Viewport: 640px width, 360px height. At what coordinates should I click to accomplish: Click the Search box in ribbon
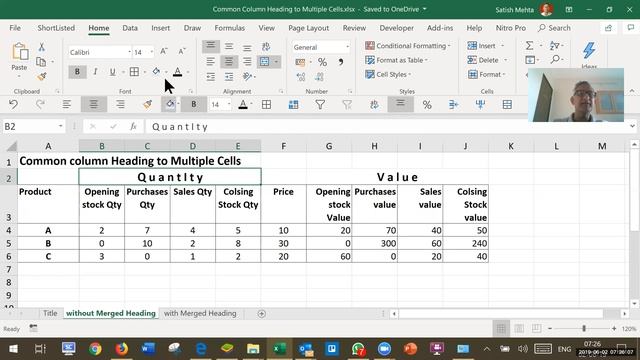(554, 28)
